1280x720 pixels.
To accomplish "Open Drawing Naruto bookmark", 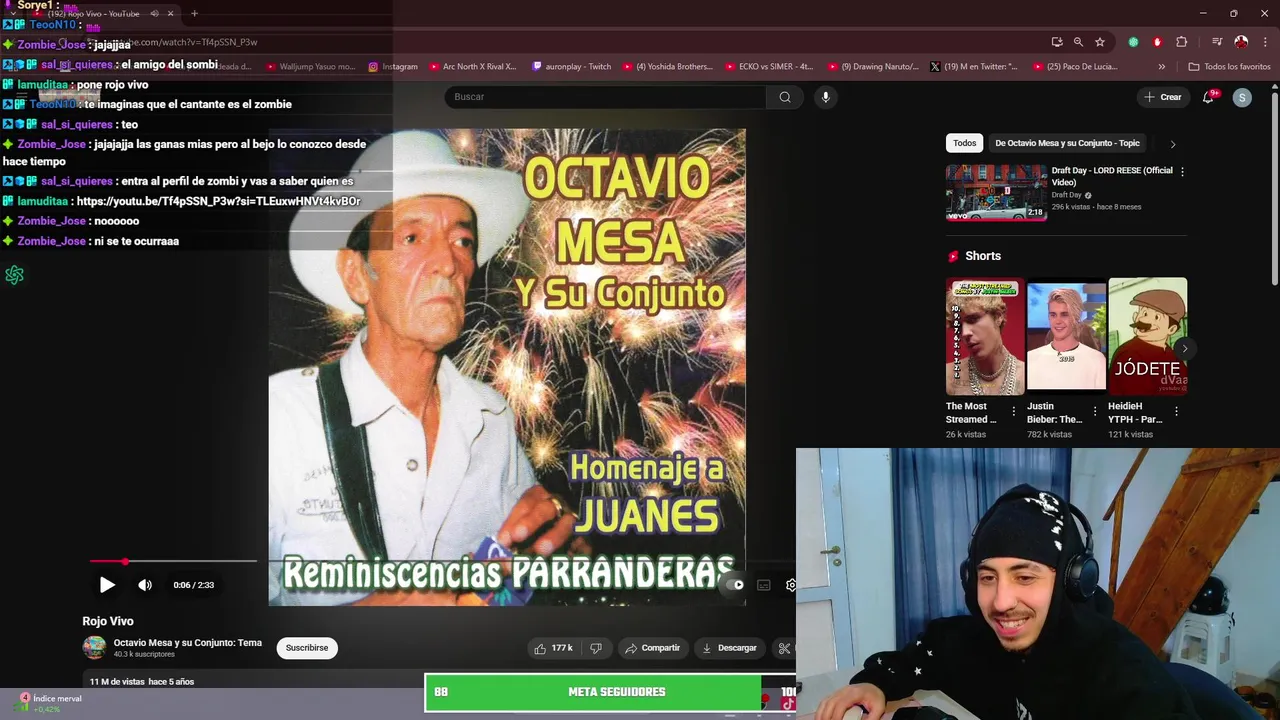I will (873, 67).
